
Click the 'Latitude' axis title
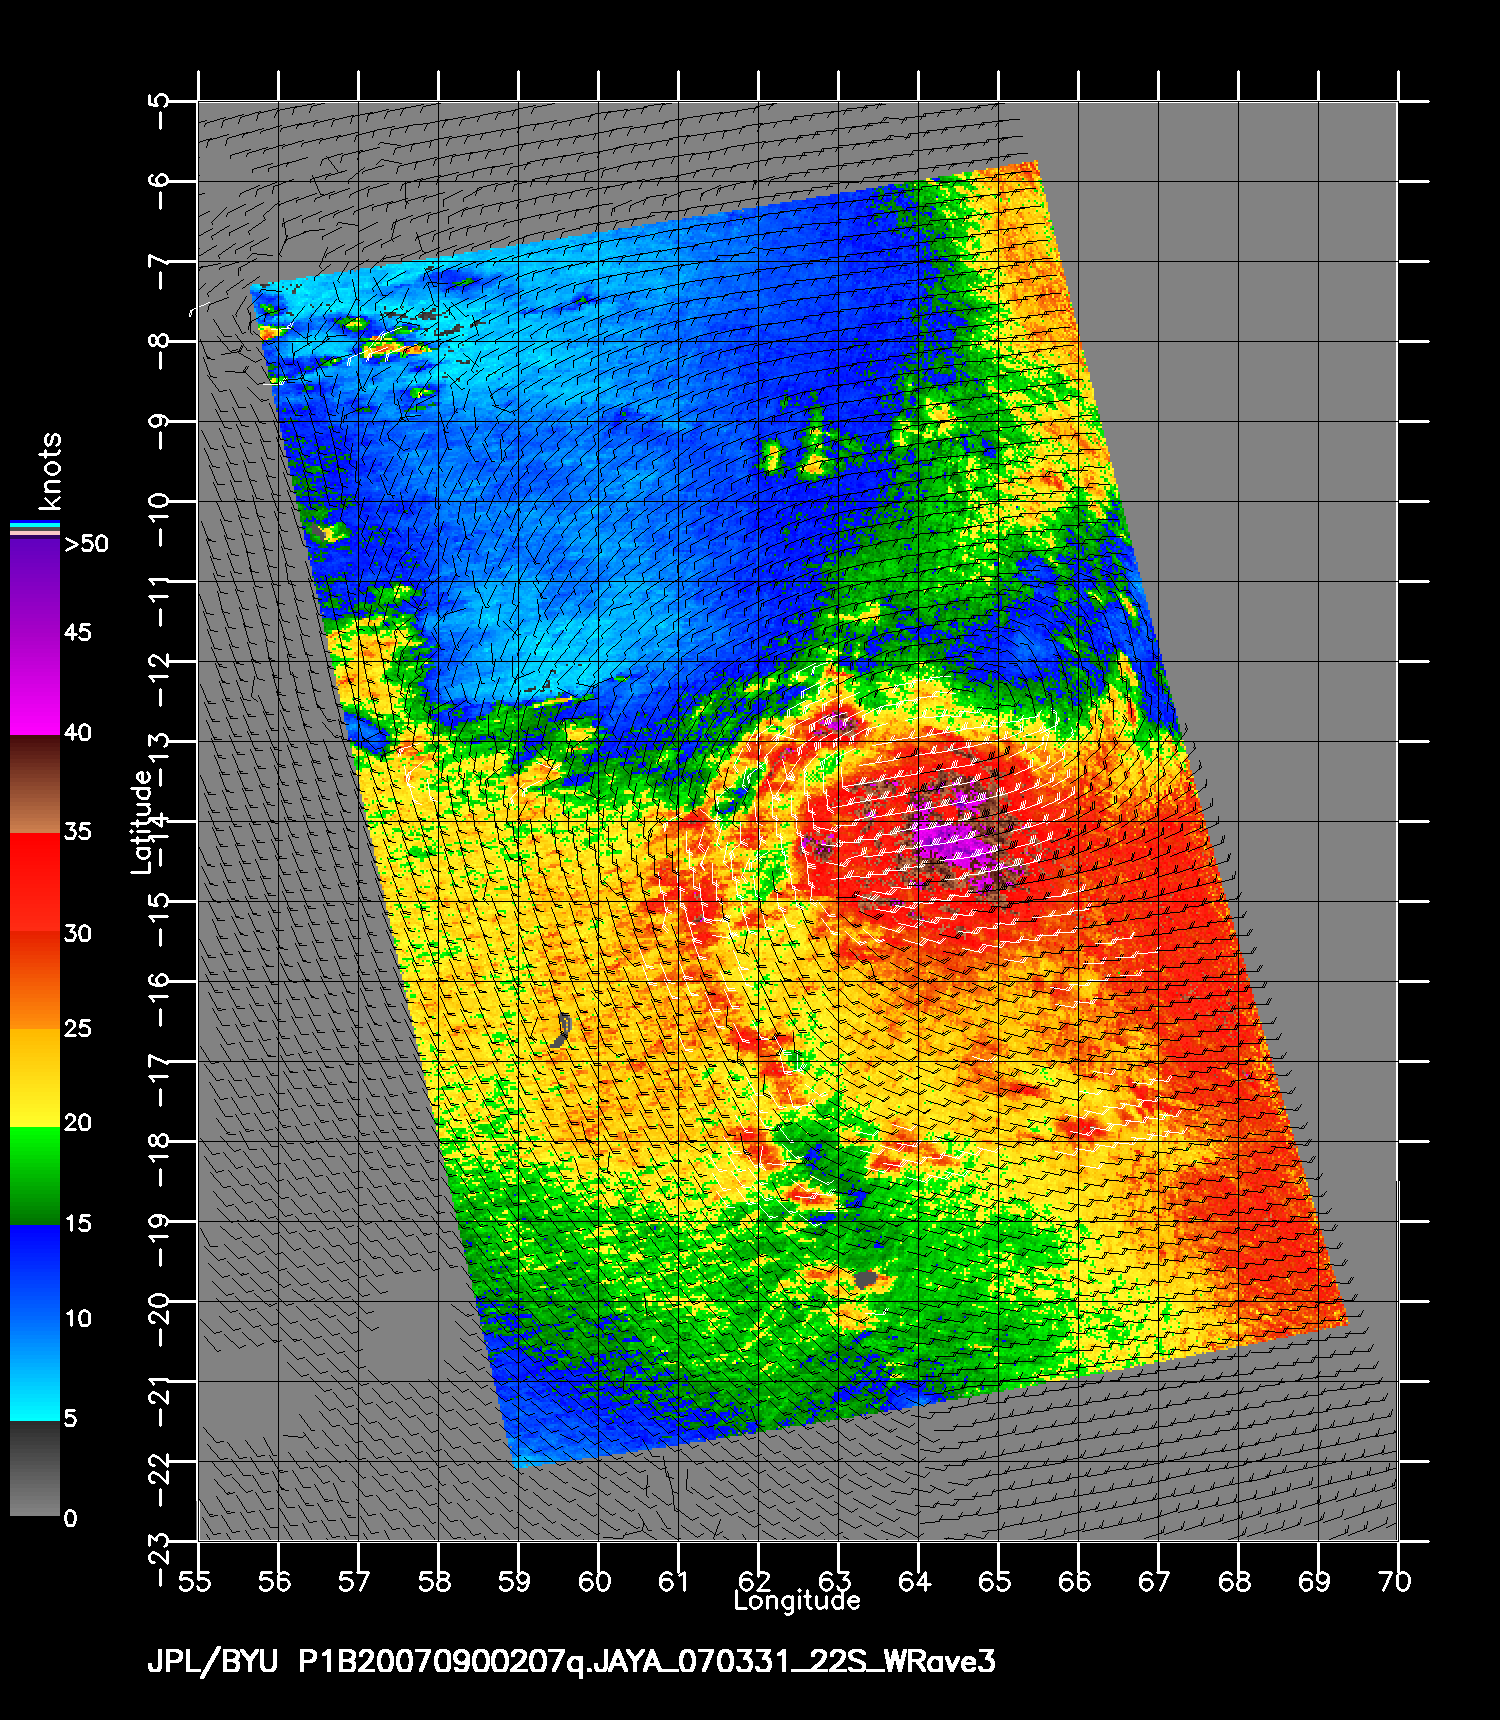[x=143, y=822]
